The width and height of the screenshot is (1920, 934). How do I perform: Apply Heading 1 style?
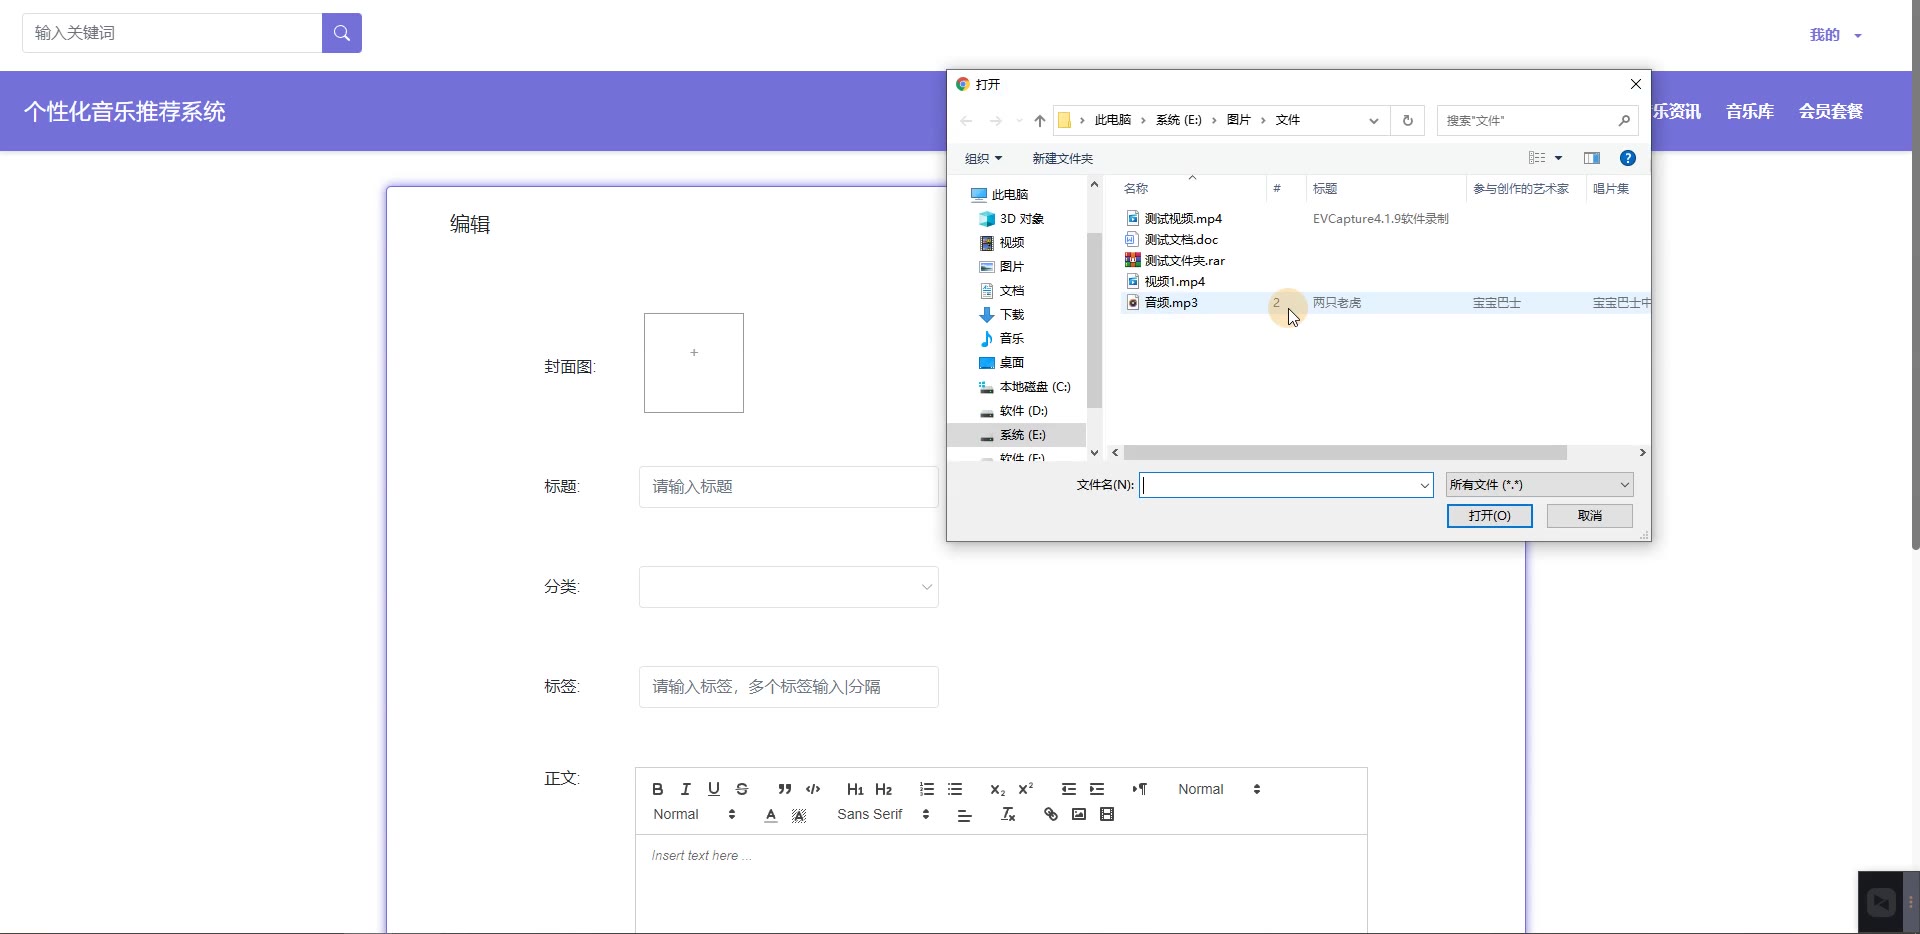[x=855, y=789]
